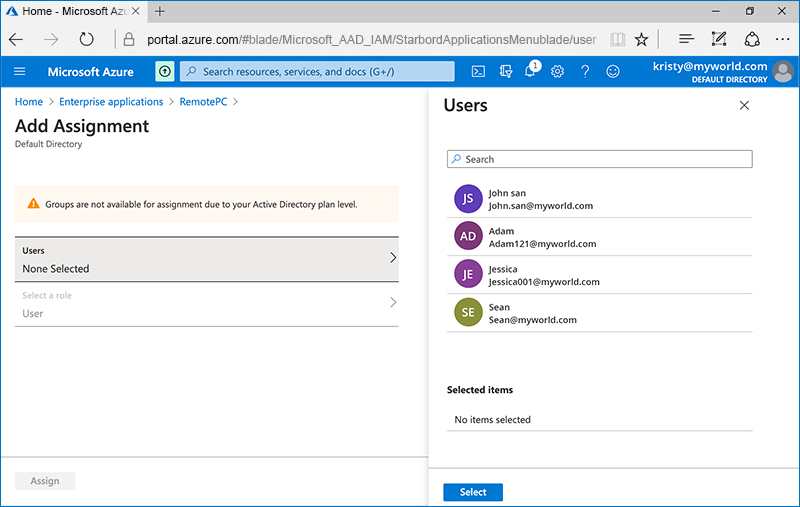Expand the Select a role row
This screenshot has width=800, height=507.
[207, 304]
